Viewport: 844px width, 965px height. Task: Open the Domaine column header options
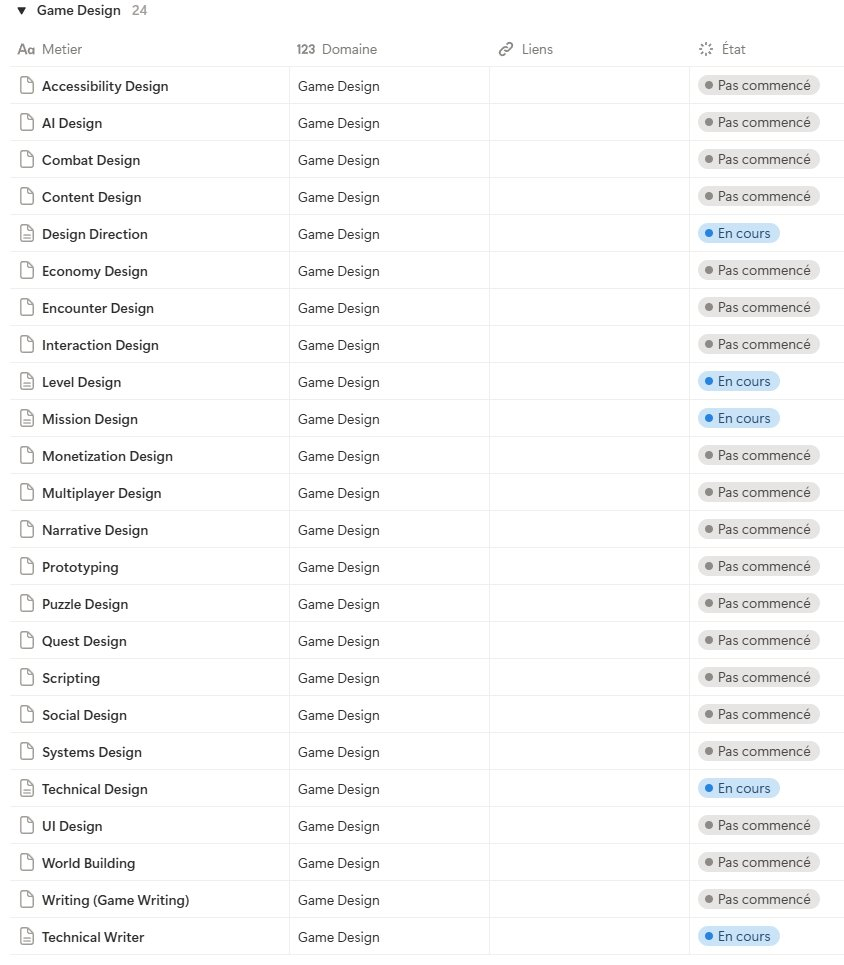[x=349, y=49]
